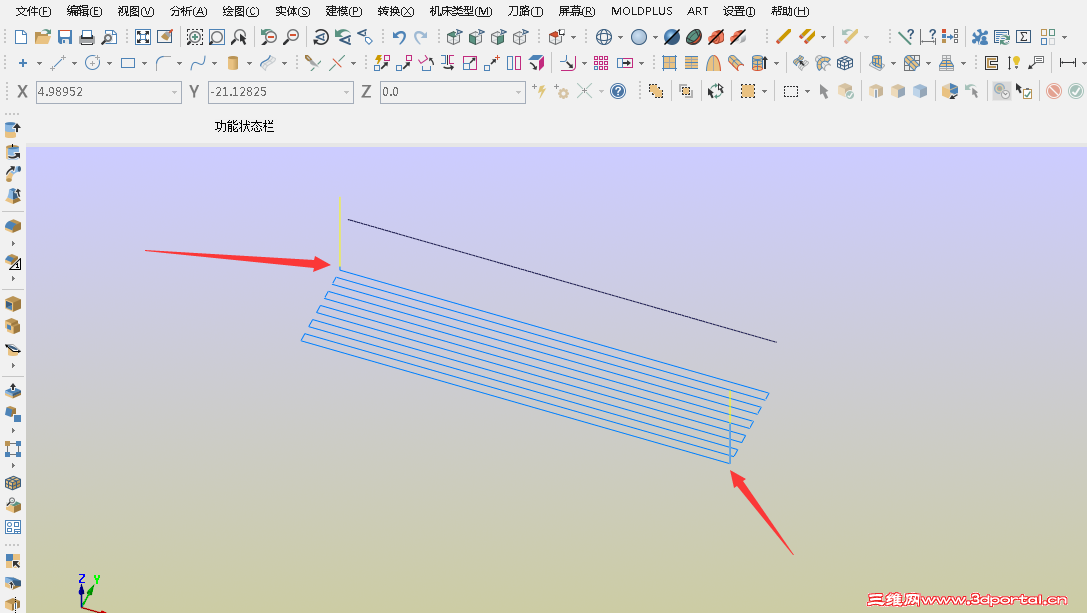Create a new file
The image size is (1087, 613).
point(21,37)
